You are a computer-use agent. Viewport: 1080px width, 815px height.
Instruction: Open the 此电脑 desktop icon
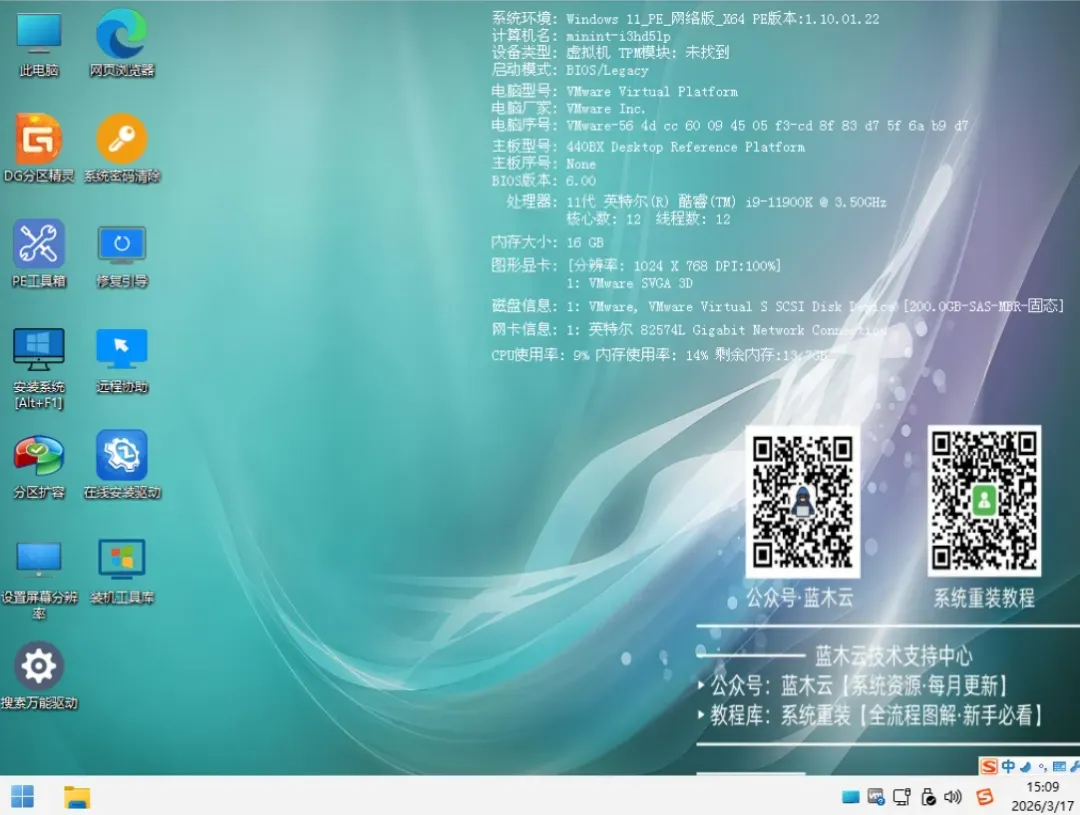[x=39, y=43]
